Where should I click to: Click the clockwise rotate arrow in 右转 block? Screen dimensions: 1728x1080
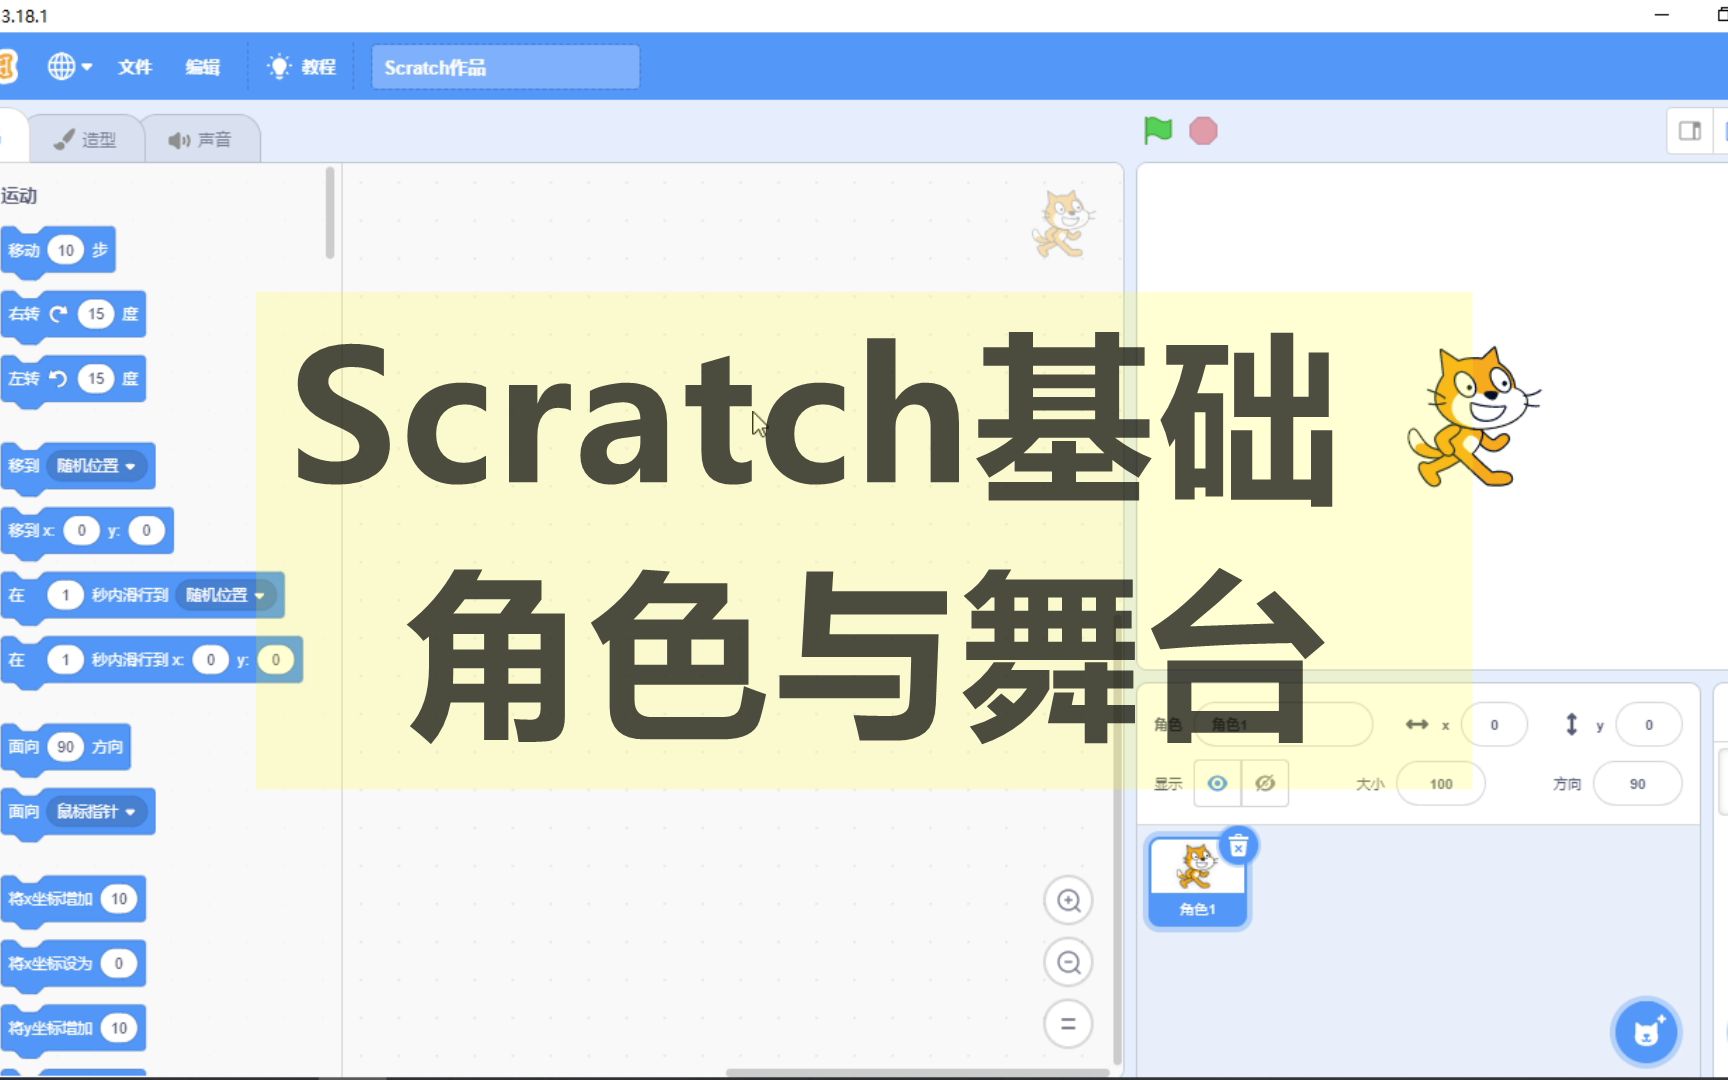(x=59, y=314)
